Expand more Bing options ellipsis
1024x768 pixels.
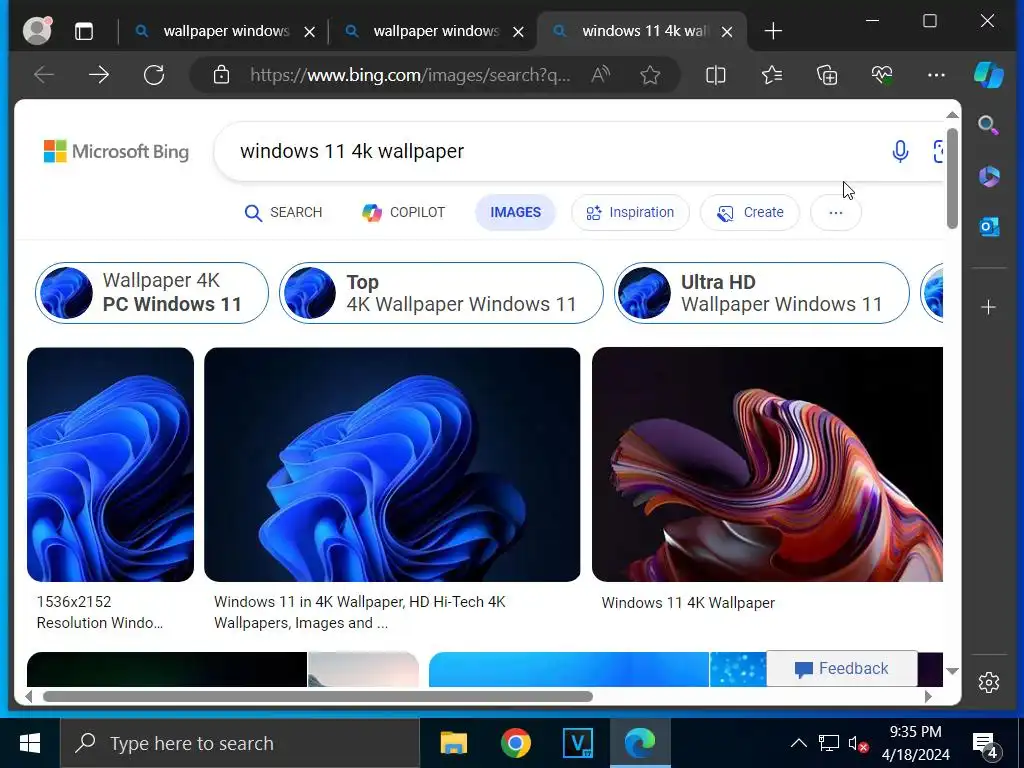pyautogui.click(x=836, y=212)
